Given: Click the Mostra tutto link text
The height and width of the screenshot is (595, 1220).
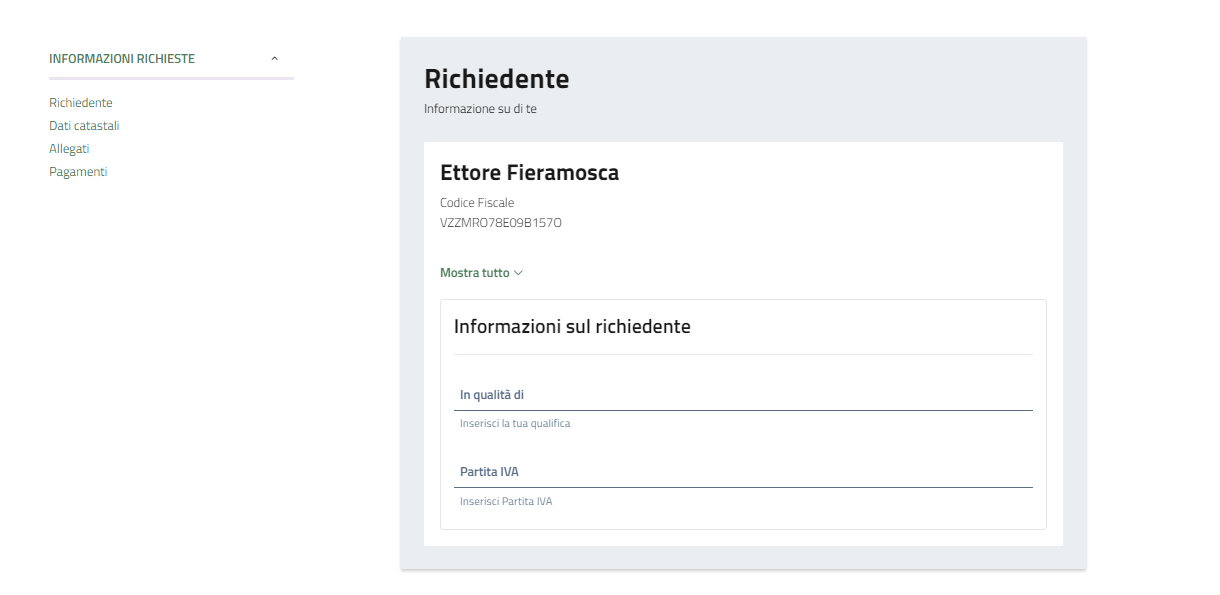Looking at the screenshot, I should coord(475,273).
